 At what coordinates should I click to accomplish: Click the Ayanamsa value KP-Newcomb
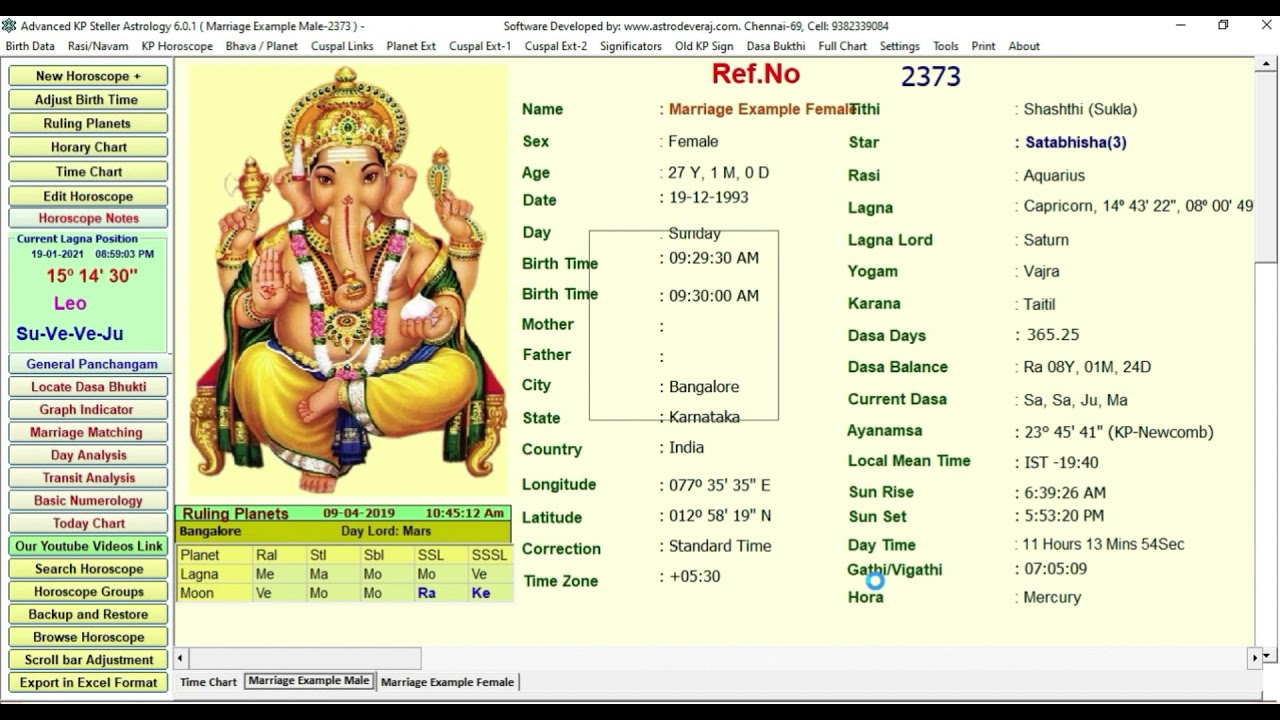[1118, 432]
